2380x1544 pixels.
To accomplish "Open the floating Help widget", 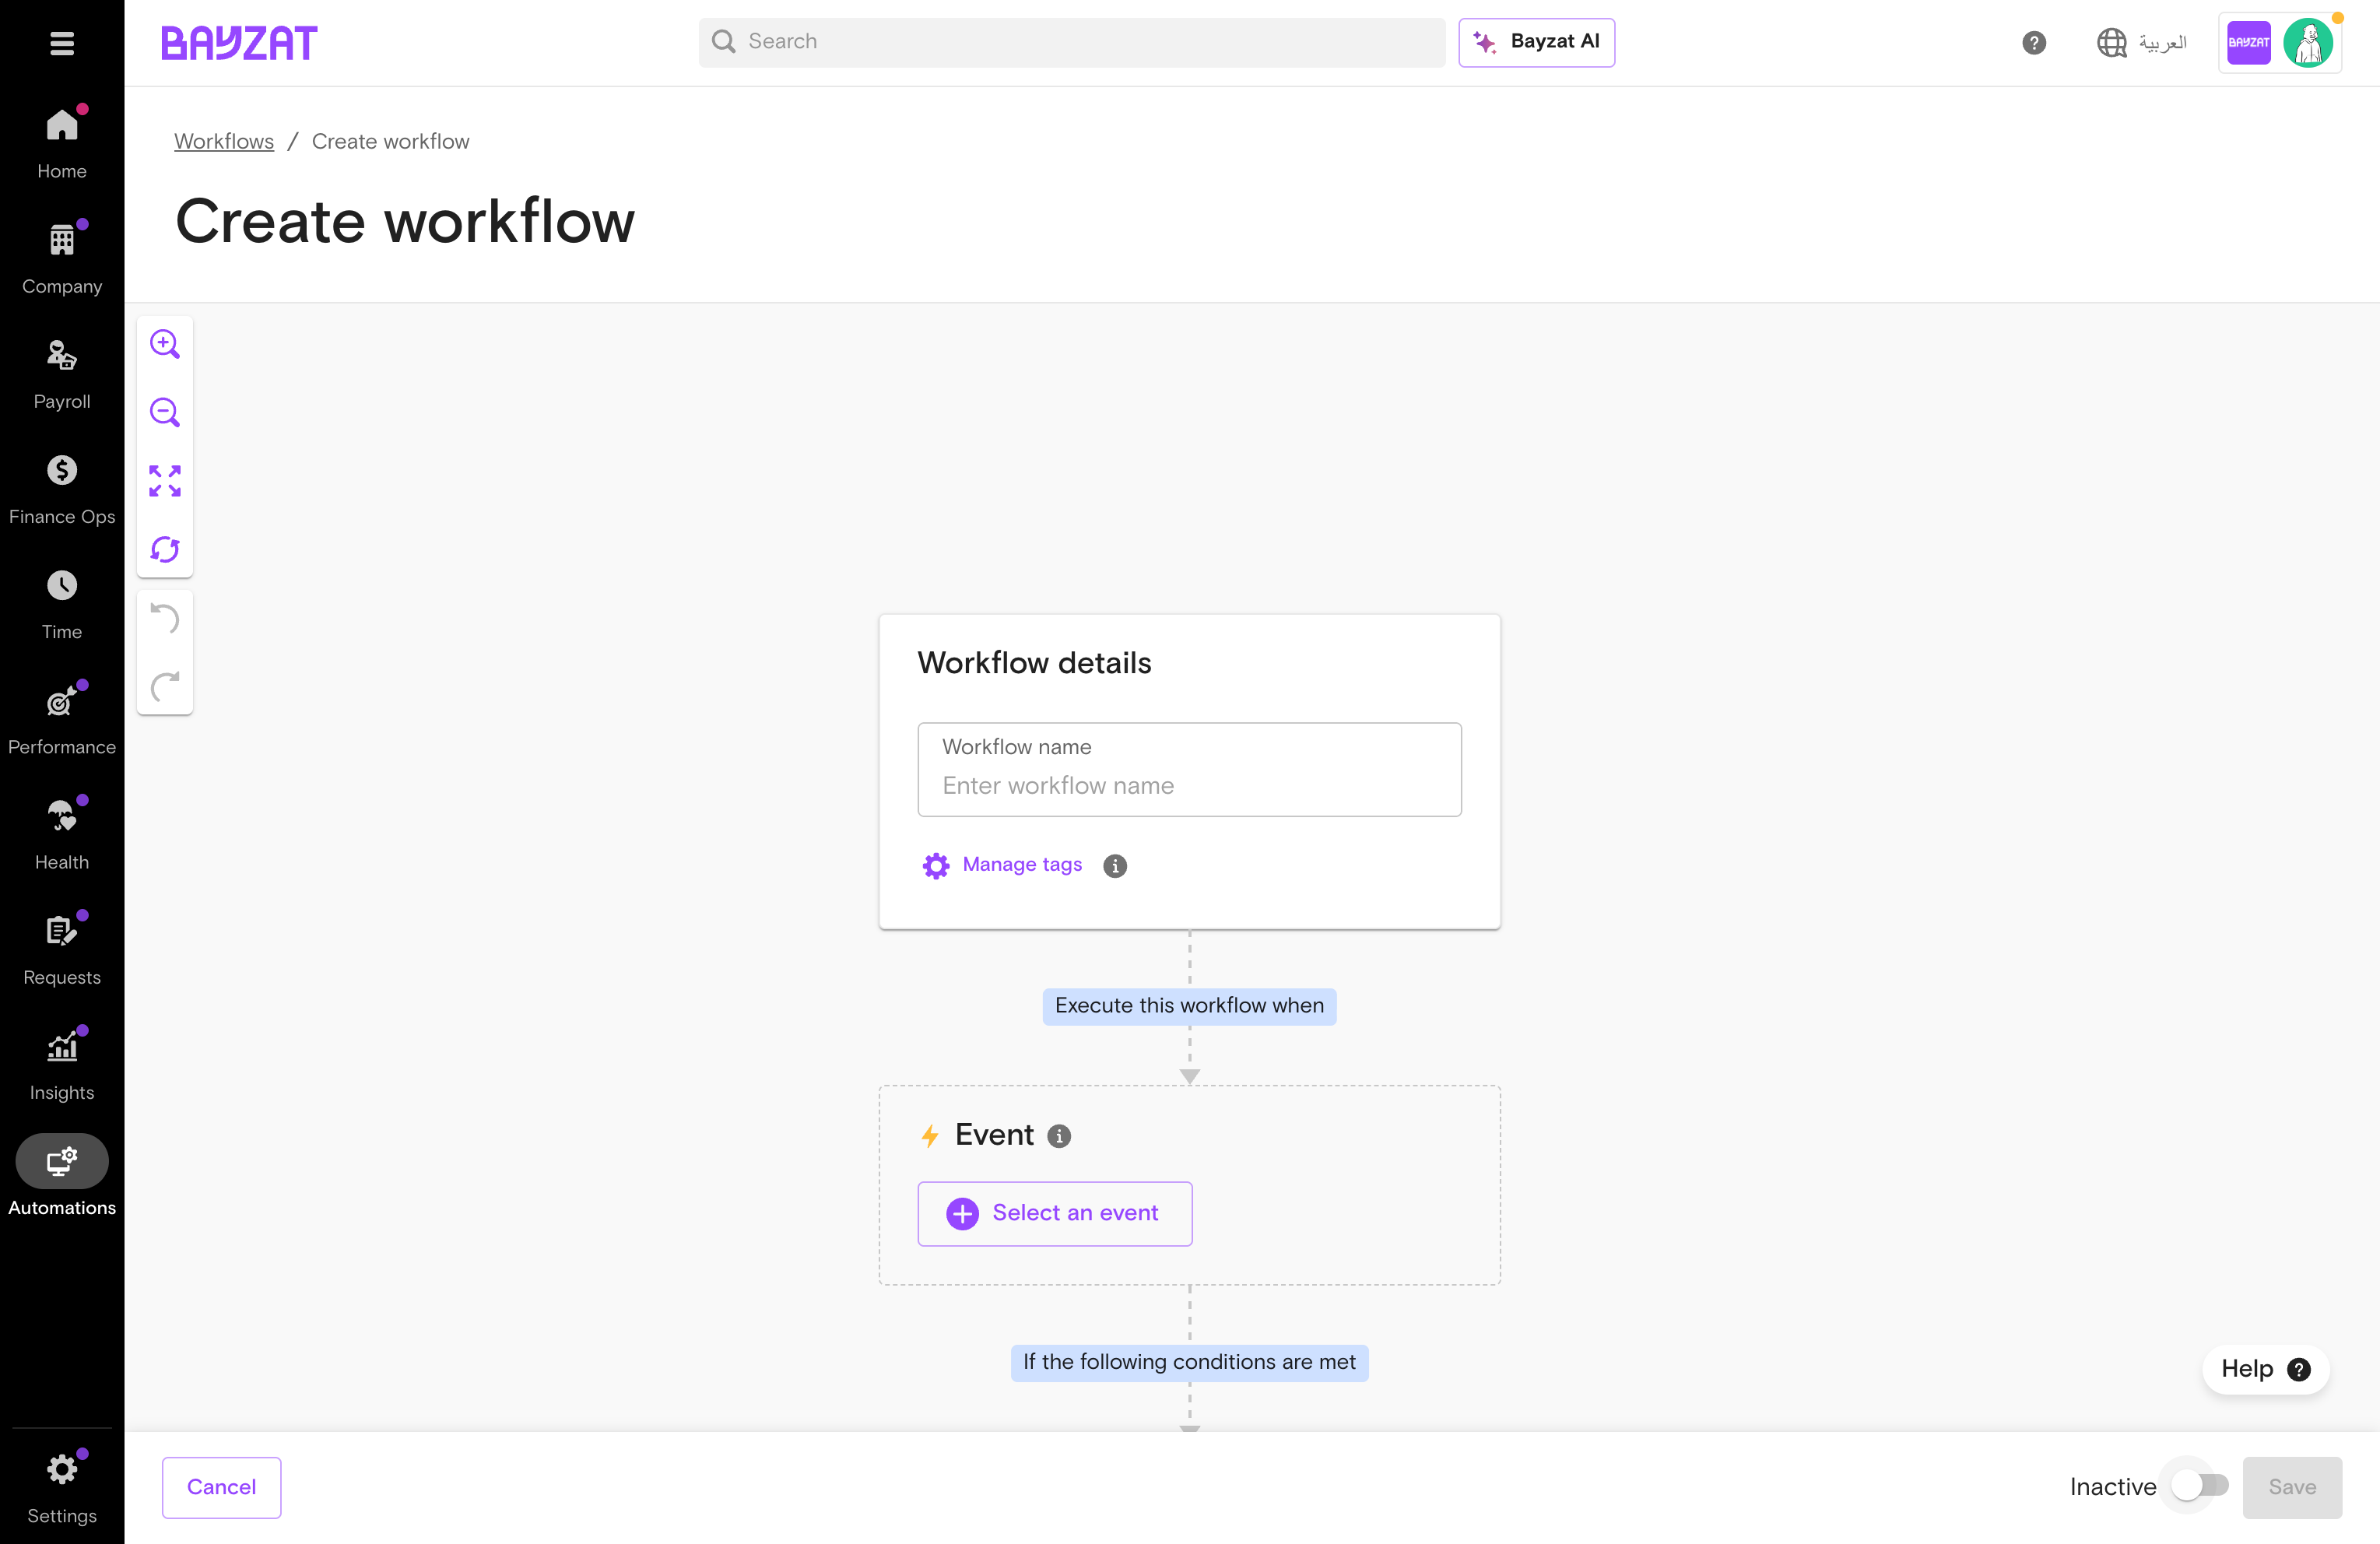I will pyautogui.click(x=2265, y=1369).
